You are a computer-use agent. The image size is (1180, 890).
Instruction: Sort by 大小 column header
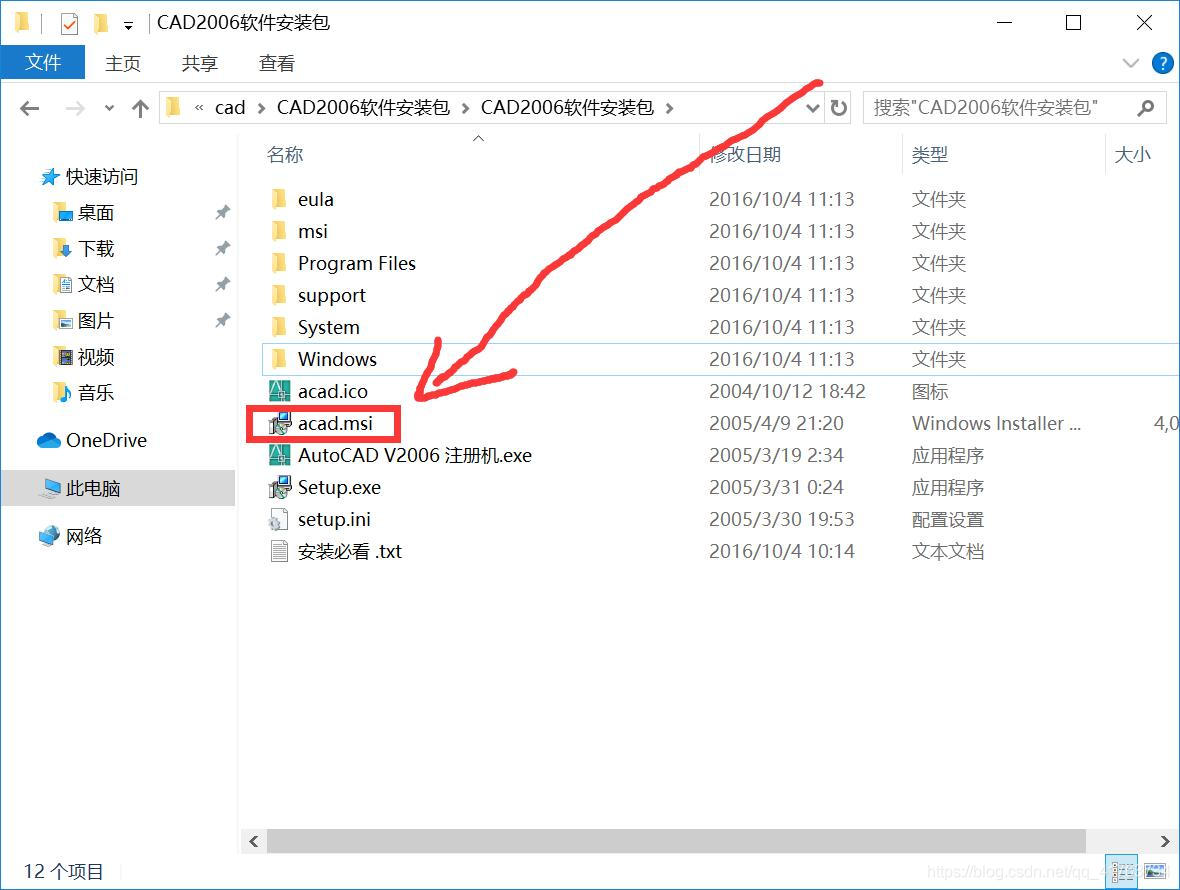pyautogui.click(x=1133, y=155)
